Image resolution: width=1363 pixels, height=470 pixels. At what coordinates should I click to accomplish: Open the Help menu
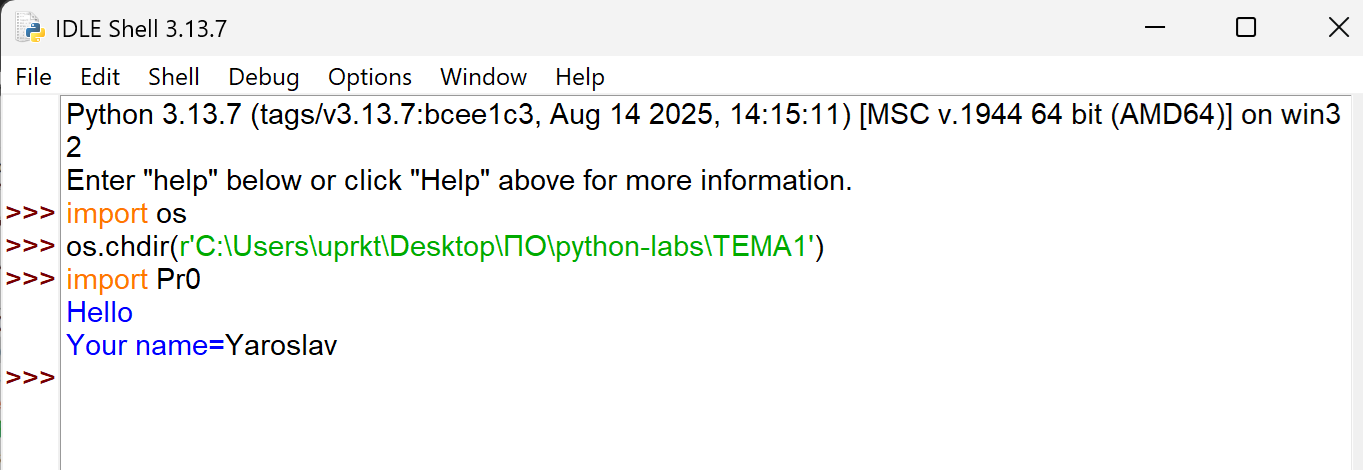(x=580, y=77)
